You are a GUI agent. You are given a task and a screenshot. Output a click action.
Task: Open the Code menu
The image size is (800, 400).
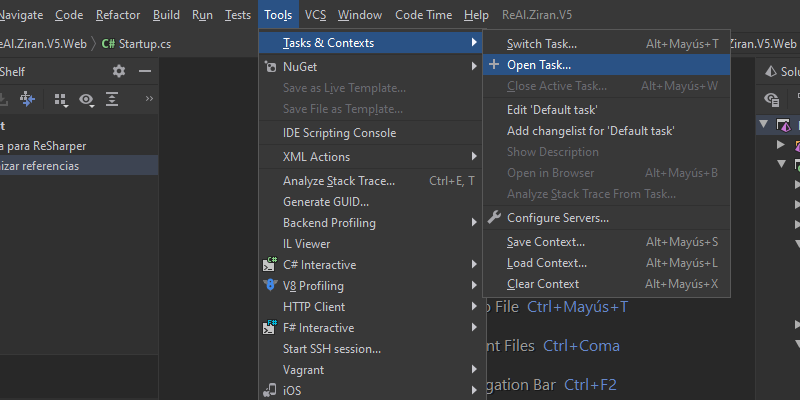point(69,15)
